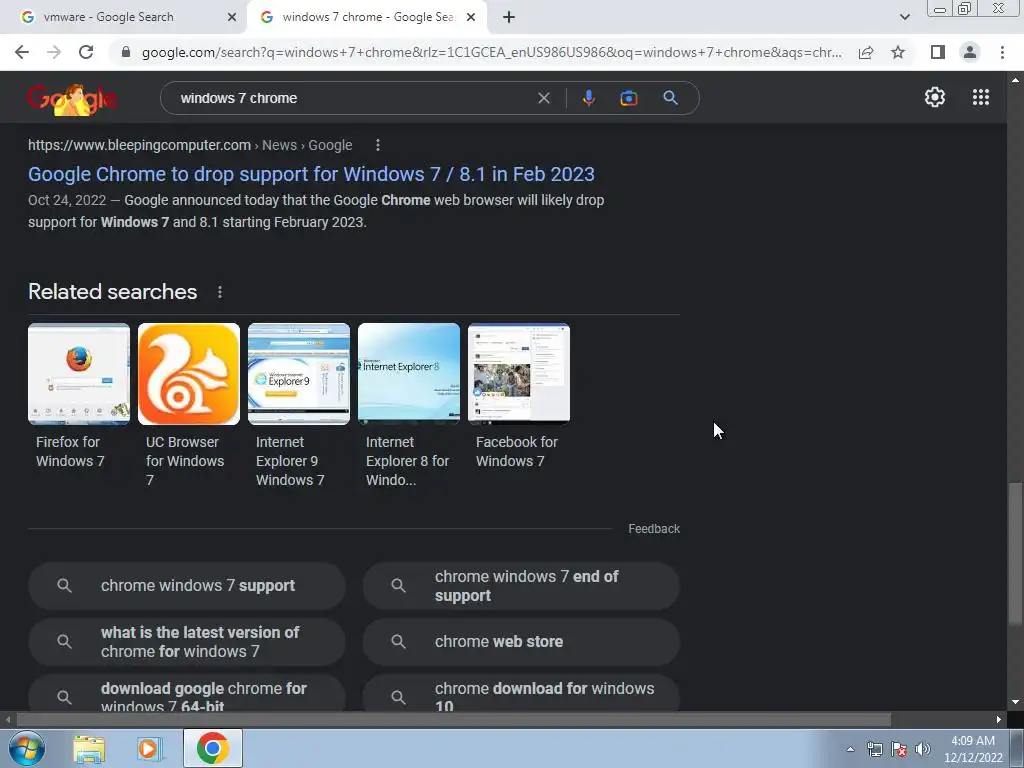Close the vmware tab
The height and width of the screenshot is (768, 1024).
232,17
